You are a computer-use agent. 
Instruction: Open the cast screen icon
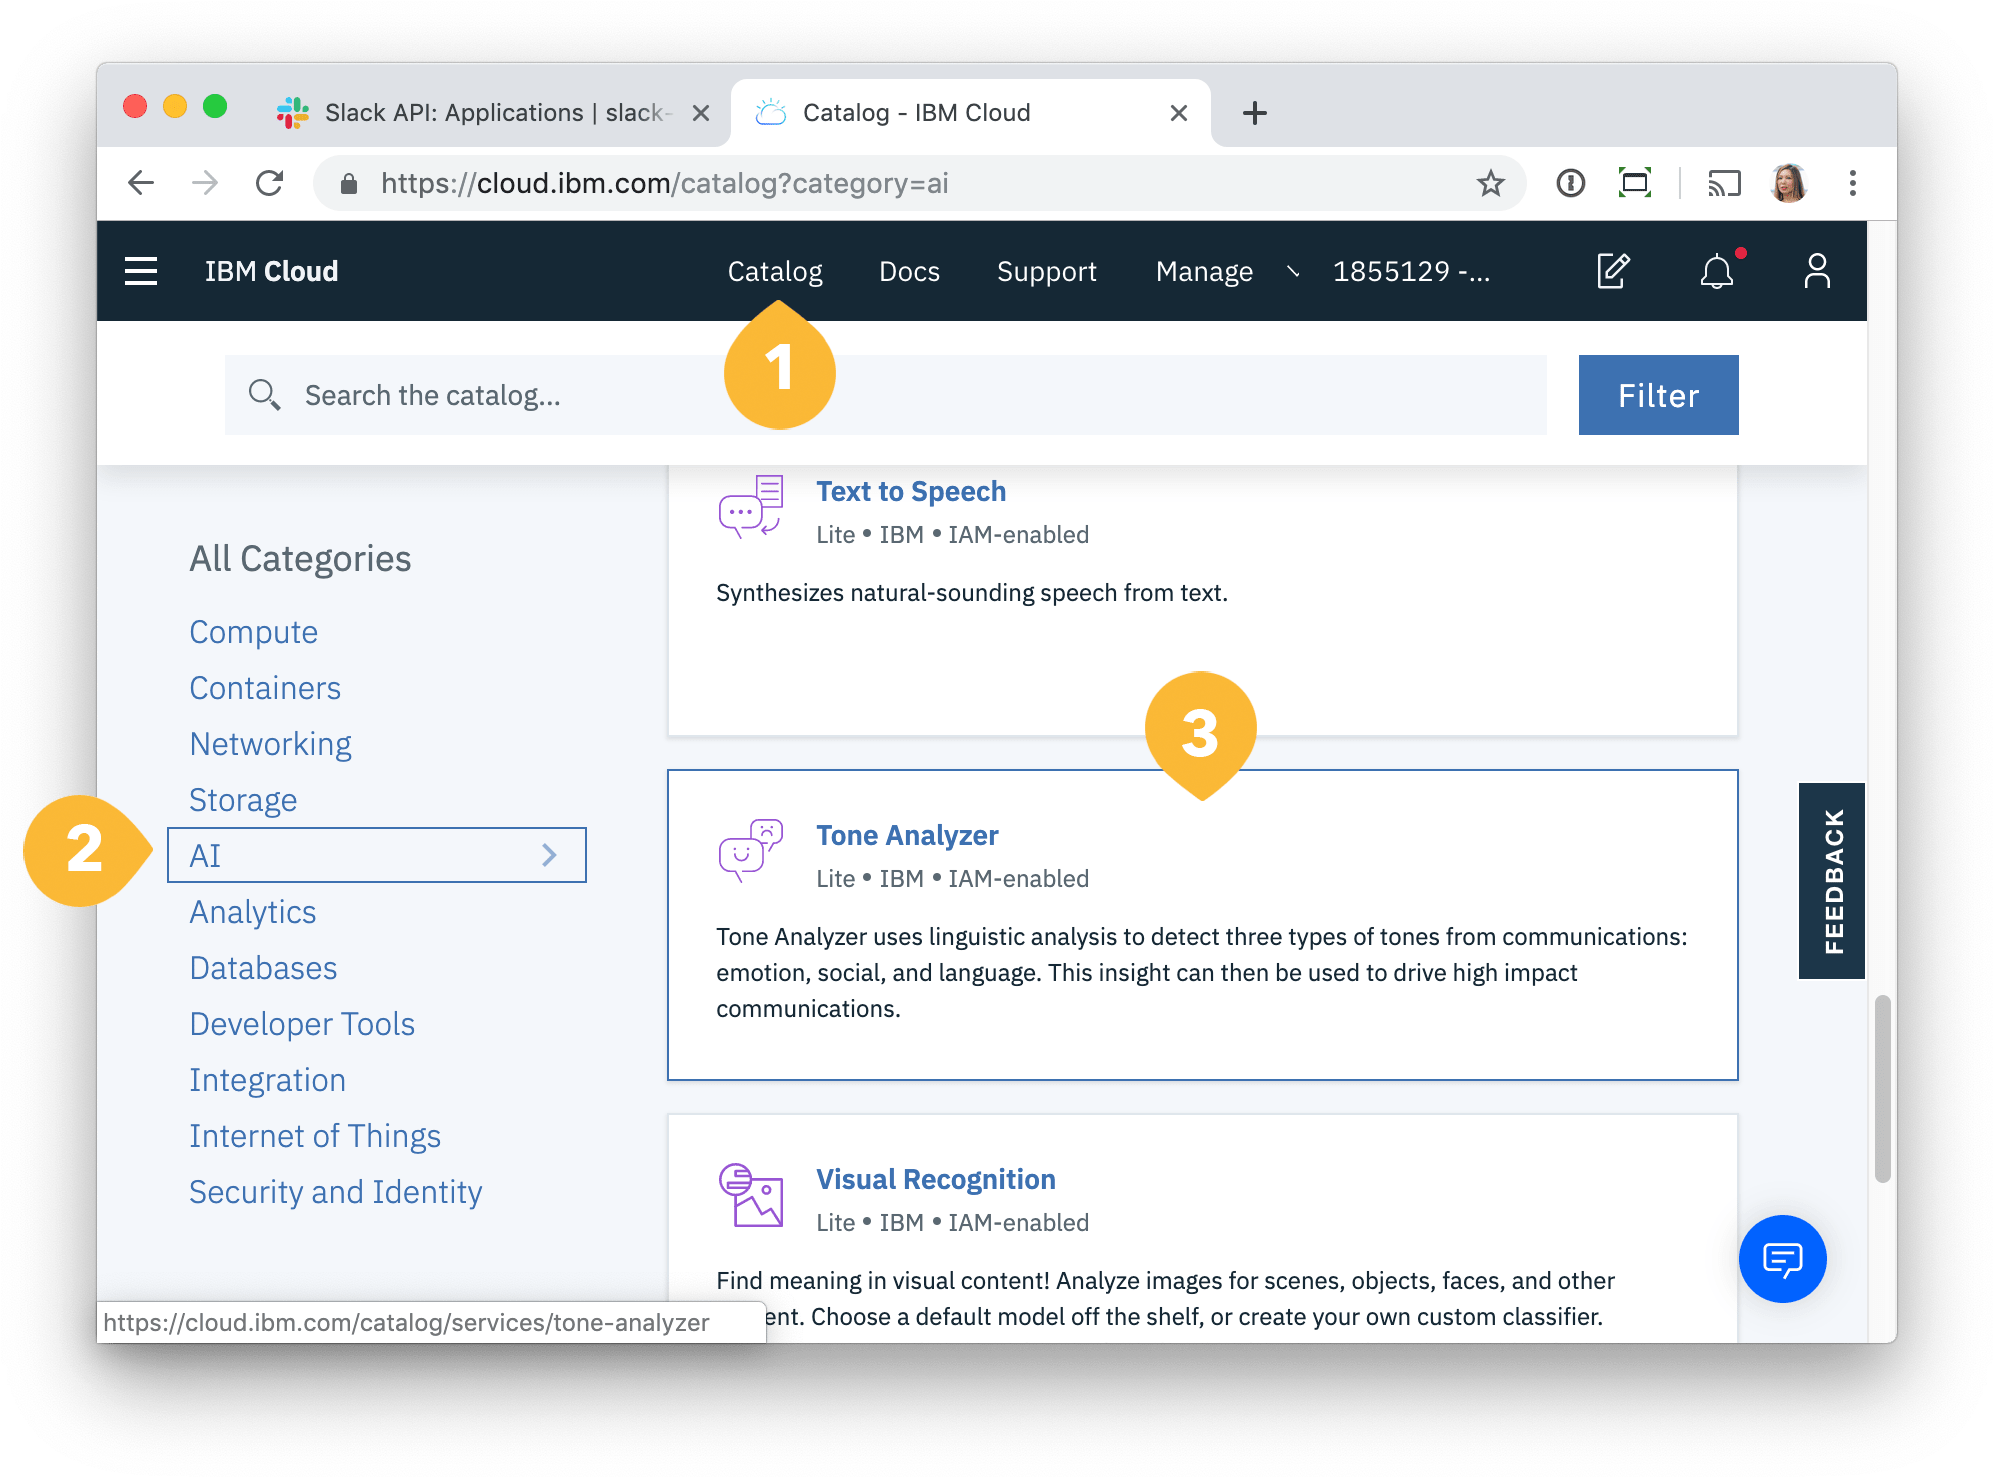pos(1724,183)
